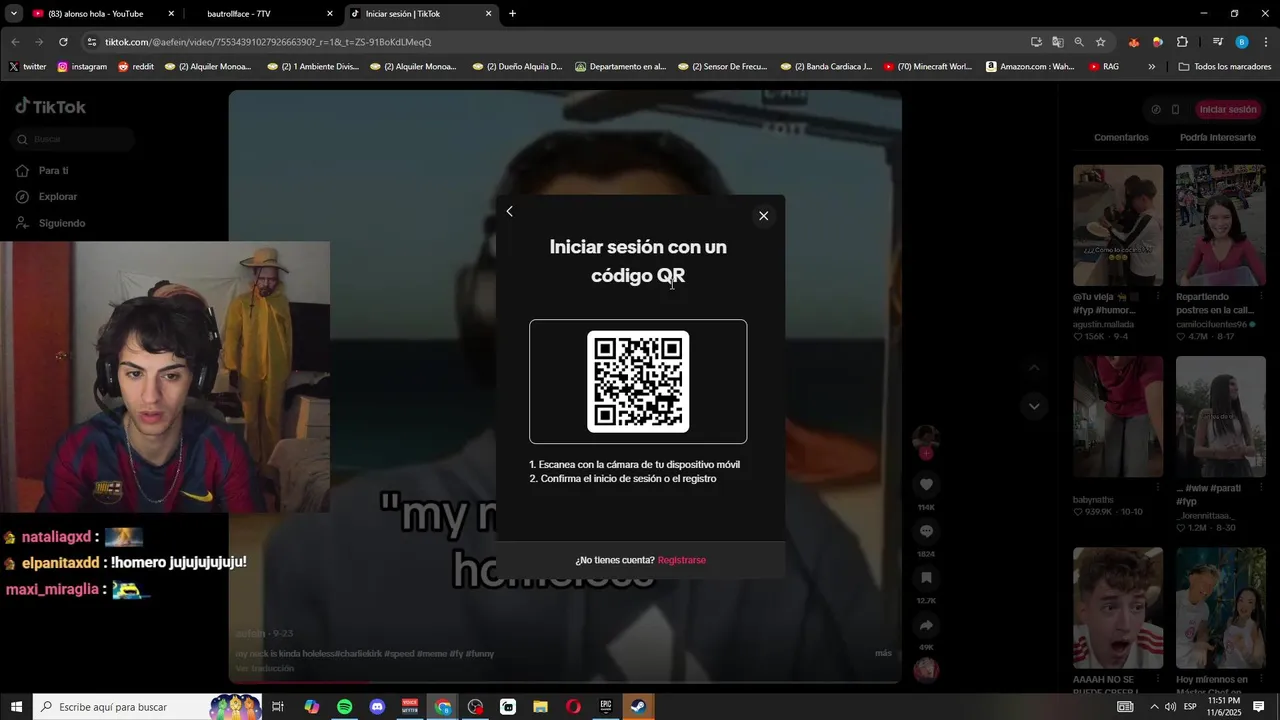Open comments via the speech bubble icon
1280x720 pixels.
(926, 532)
